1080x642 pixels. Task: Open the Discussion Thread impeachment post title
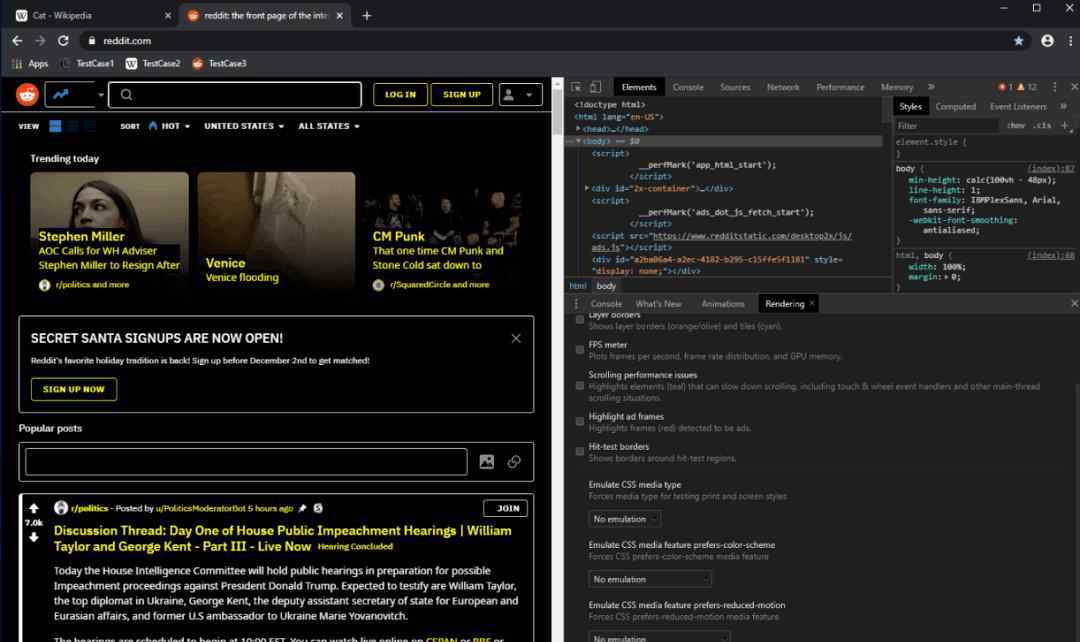click(282, 538)
